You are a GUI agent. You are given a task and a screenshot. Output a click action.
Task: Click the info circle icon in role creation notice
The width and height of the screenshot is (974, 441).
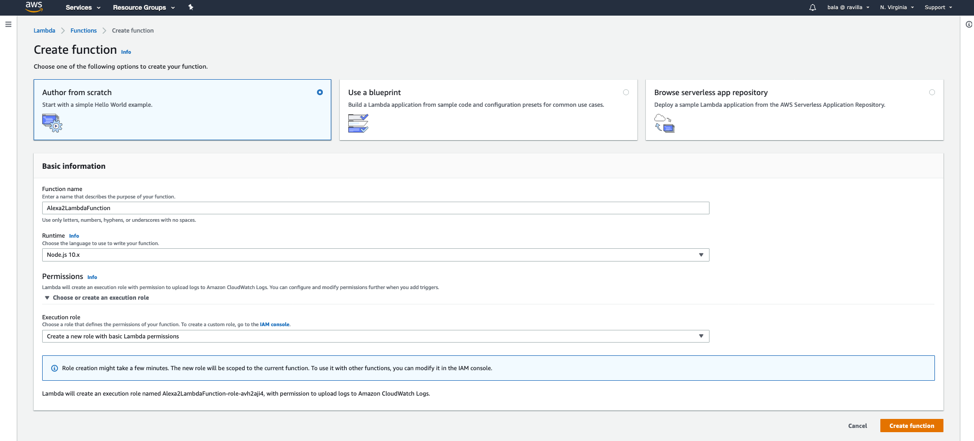click(x=54, y=368)
